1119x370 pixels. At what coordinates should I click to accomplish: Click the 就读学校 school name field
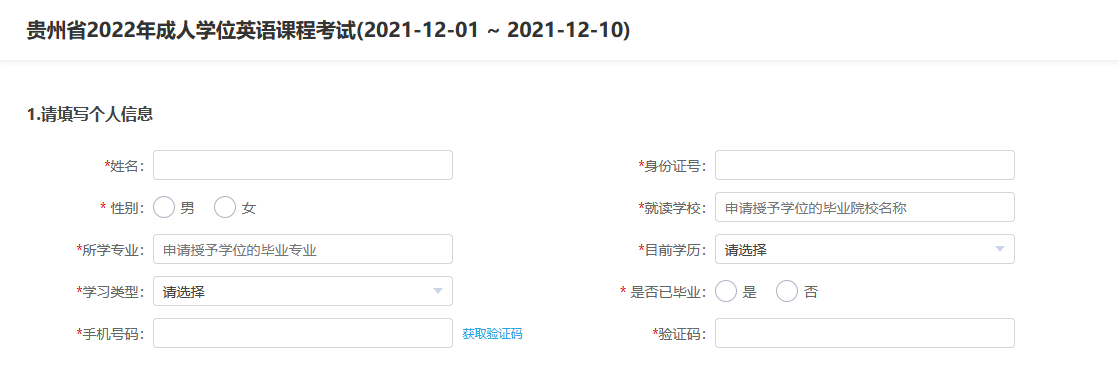pyautogui.click(x=864, y=207)
